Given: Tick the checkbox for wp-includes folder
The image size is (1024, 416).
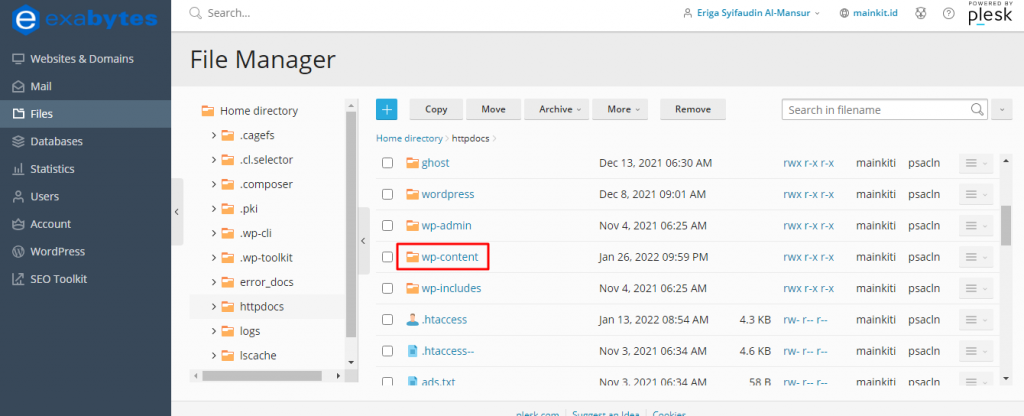Looking at the screenshot, I should tap(387, 289).
